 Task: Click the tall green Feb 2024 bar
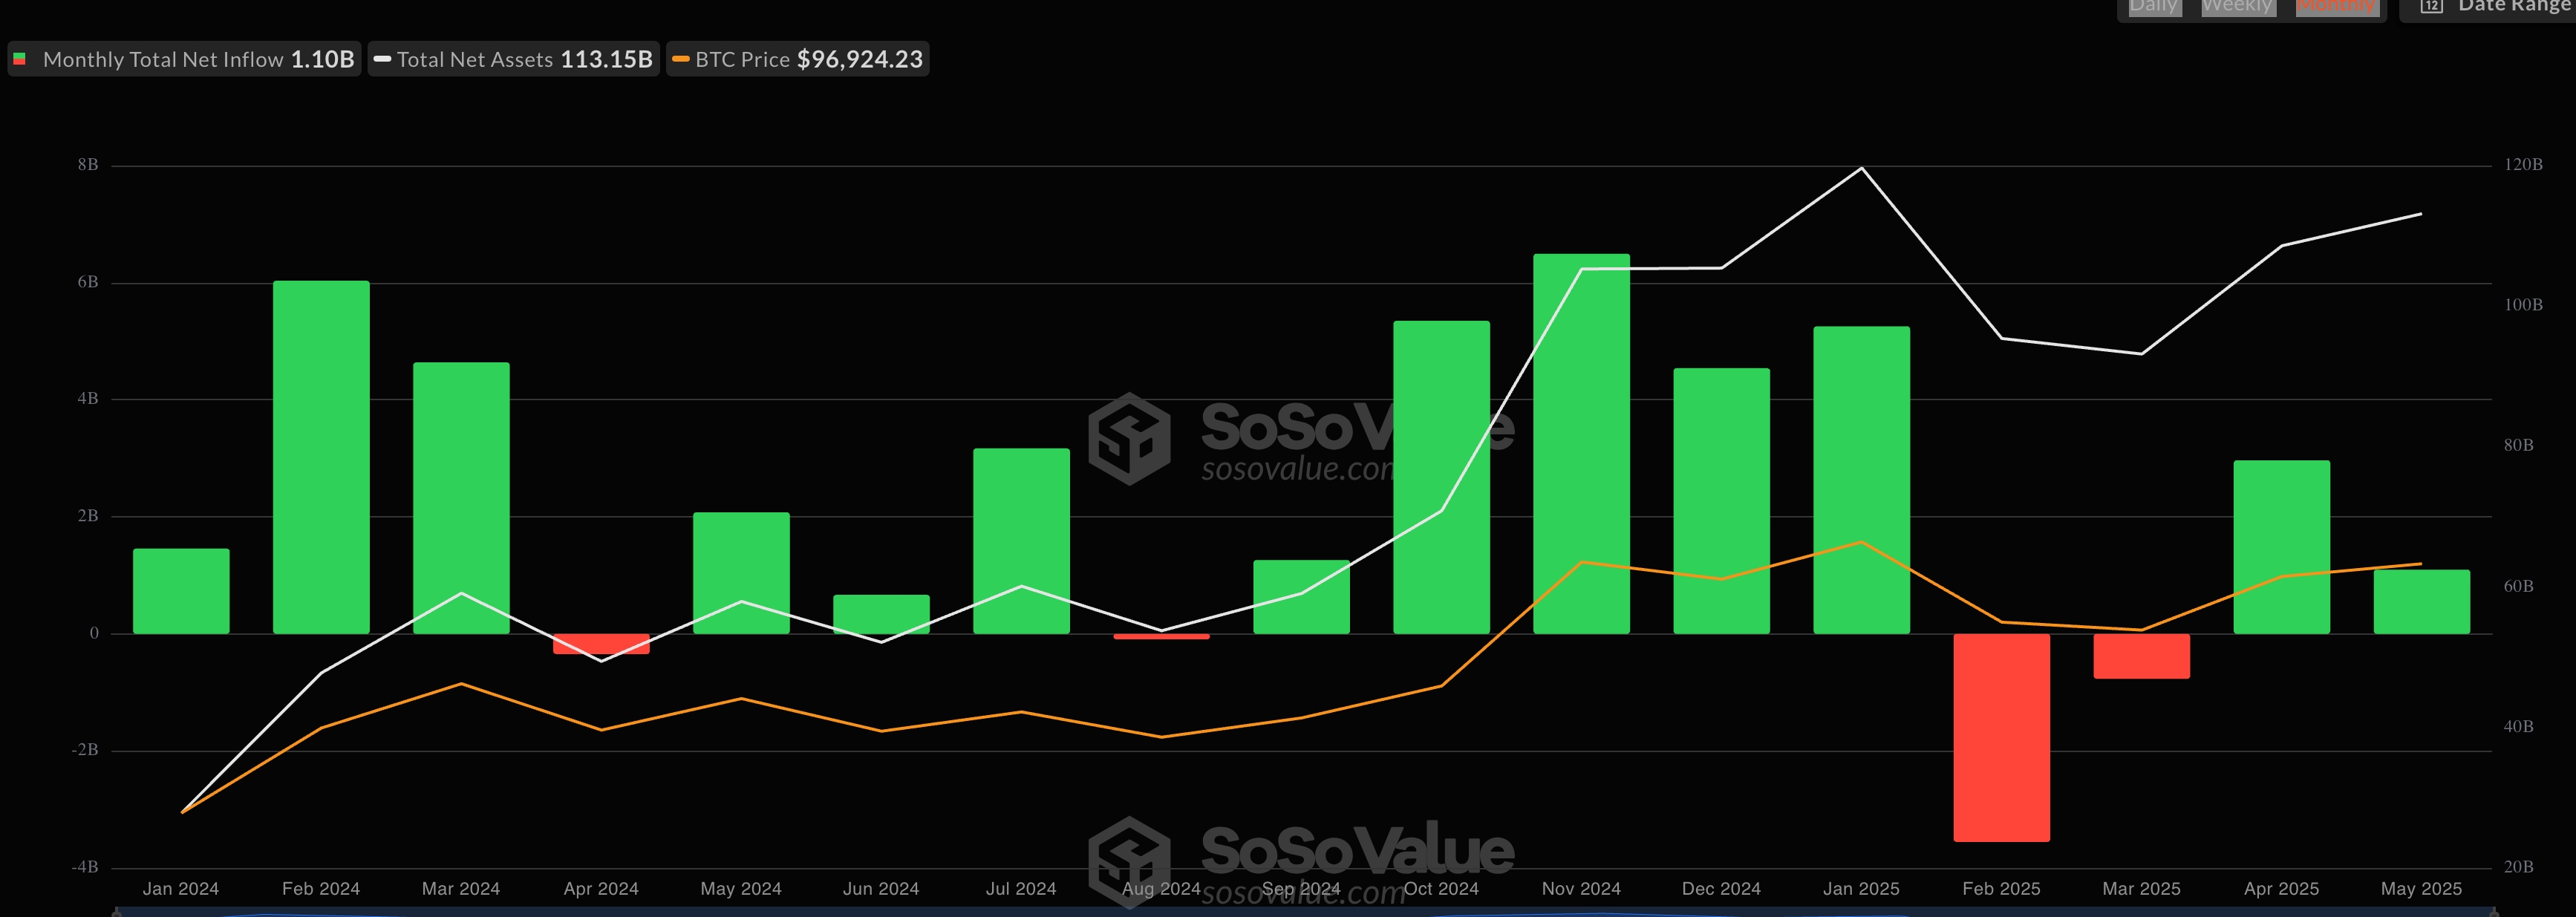point(321,457)
